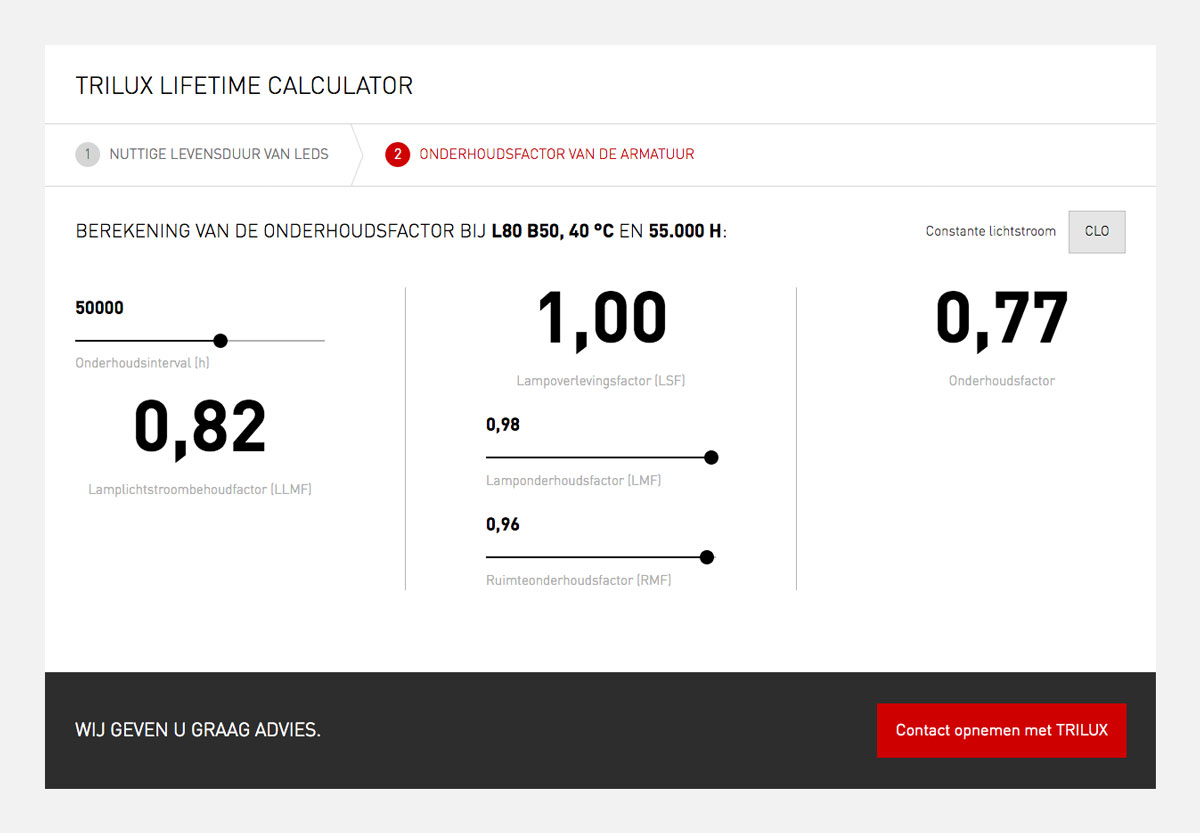Click the Onderhoudsinterval (h) label
1200x833 pixels.
coord(143,363)
